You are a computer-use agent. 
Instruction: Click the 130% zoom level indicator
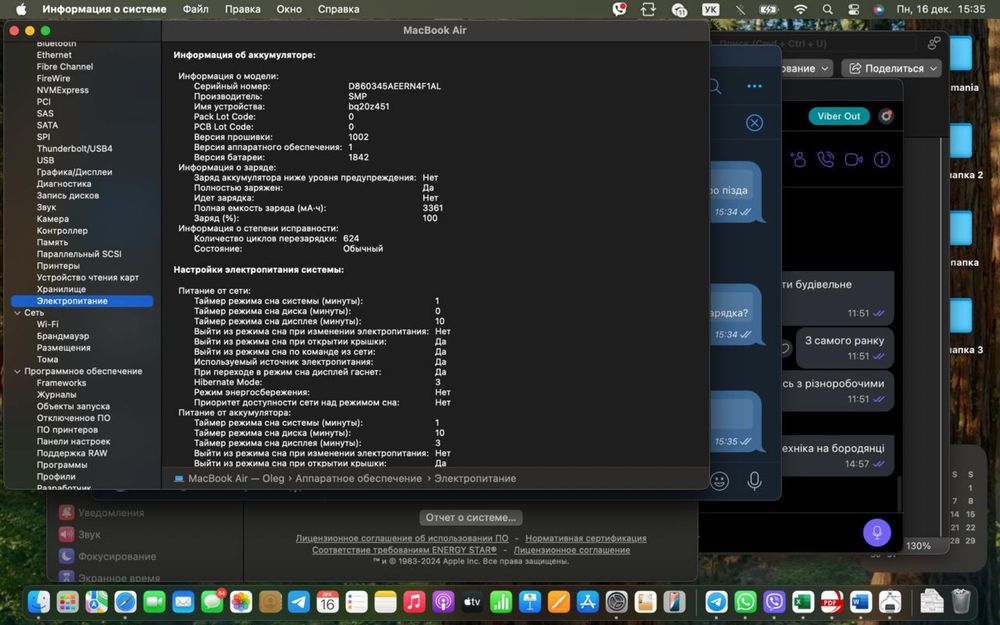tap(918, 546)
